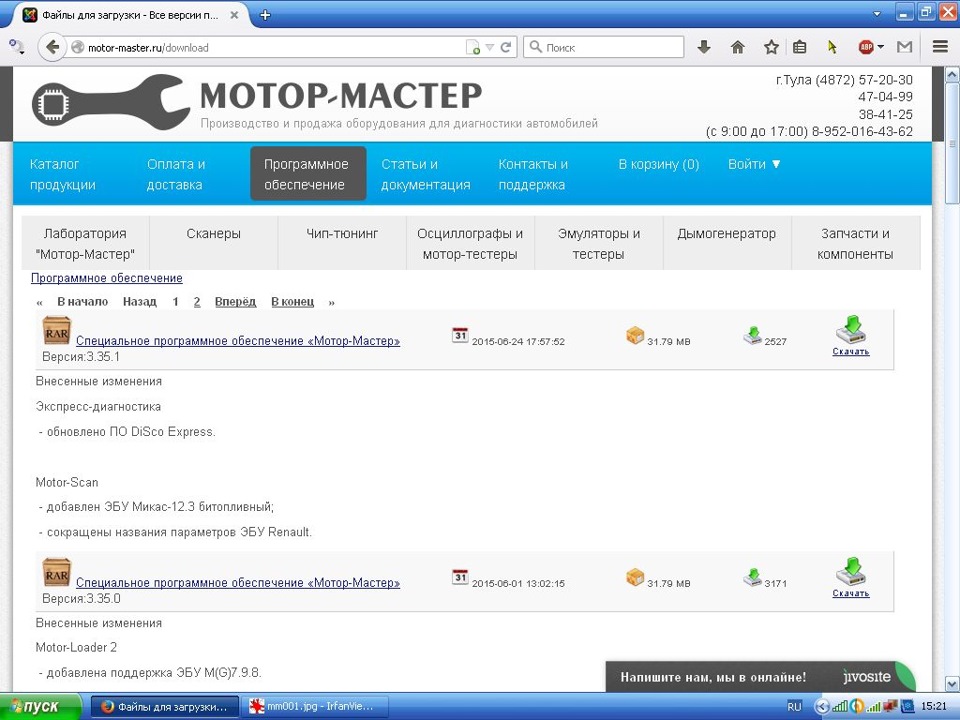960x720 pixels.
Task: Click the RAR archive icon for version 3.35.0
Action: [x=56, y=573]
